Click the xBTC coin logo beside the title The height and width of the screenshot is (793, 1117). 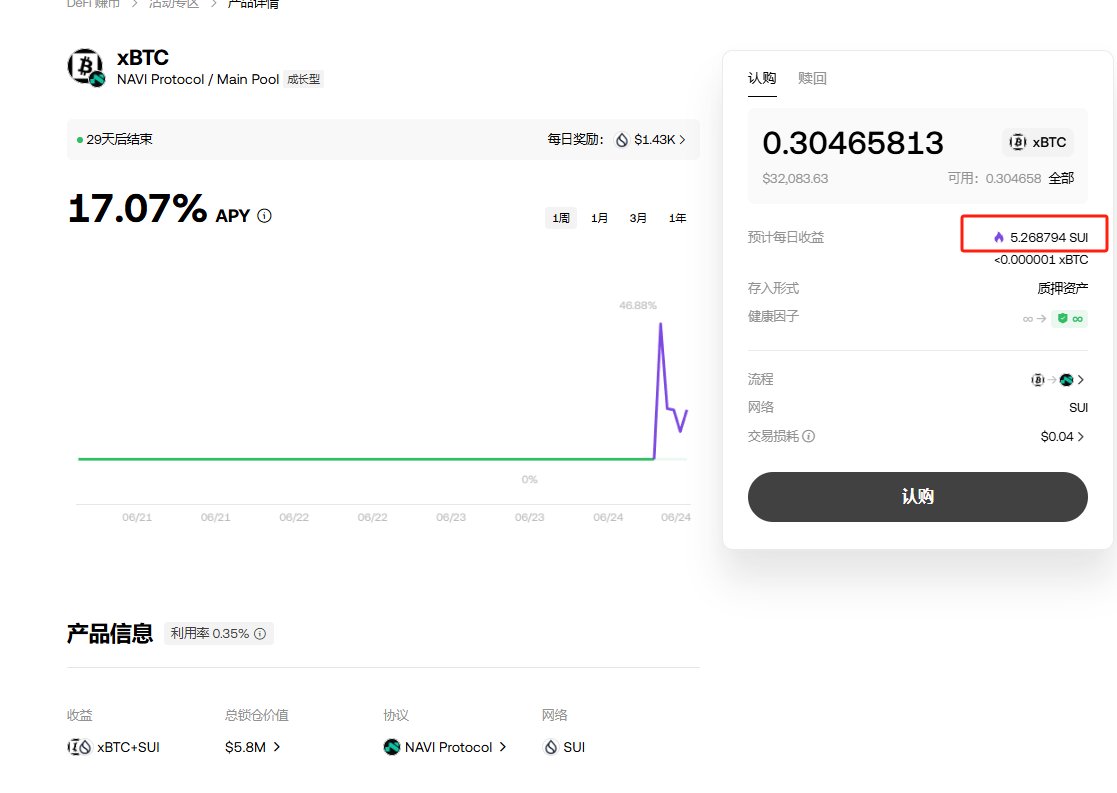(x=86, y=67)
